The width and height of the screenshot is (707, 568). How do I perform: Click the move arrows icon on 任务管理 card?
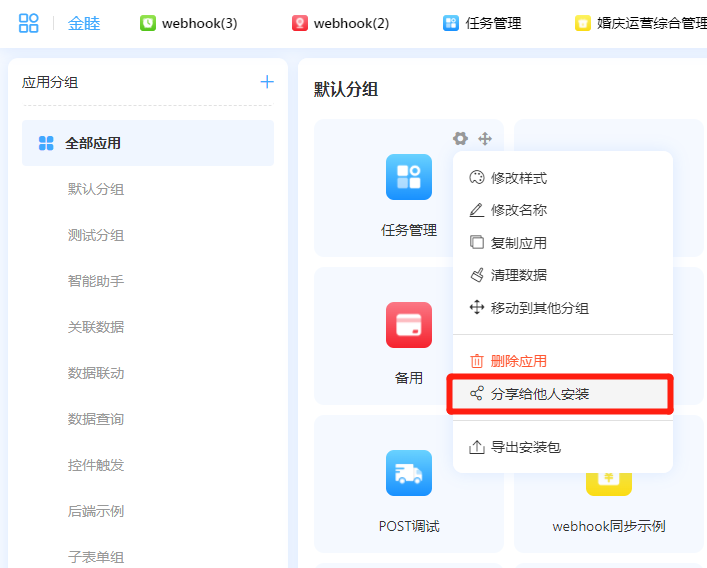[485, 139]
